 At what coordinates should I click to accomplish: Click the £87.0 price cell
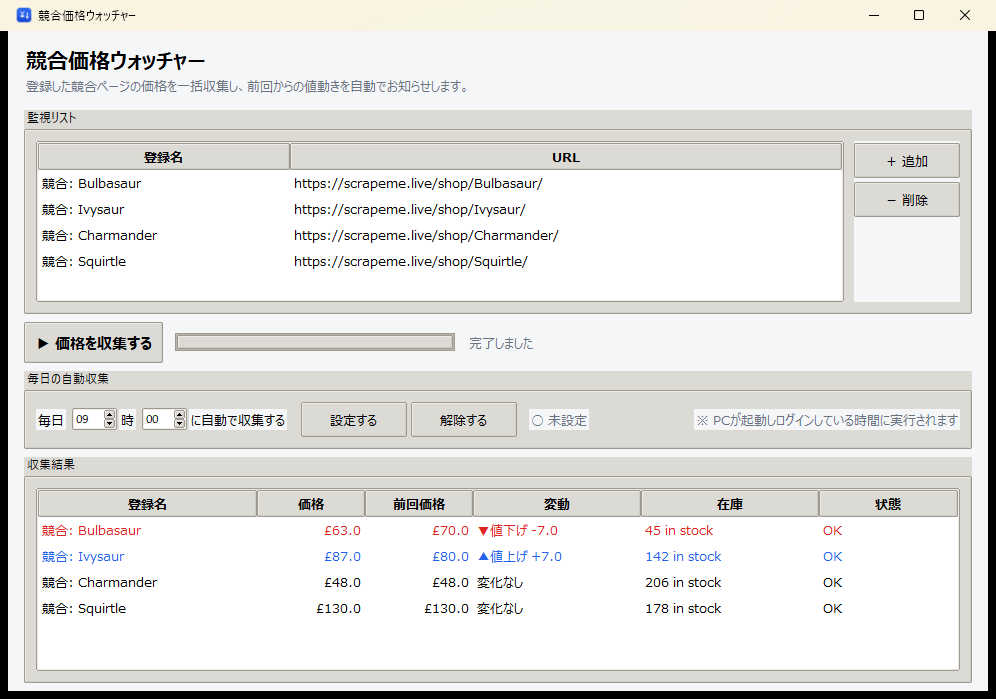click(x=342, y=557)
